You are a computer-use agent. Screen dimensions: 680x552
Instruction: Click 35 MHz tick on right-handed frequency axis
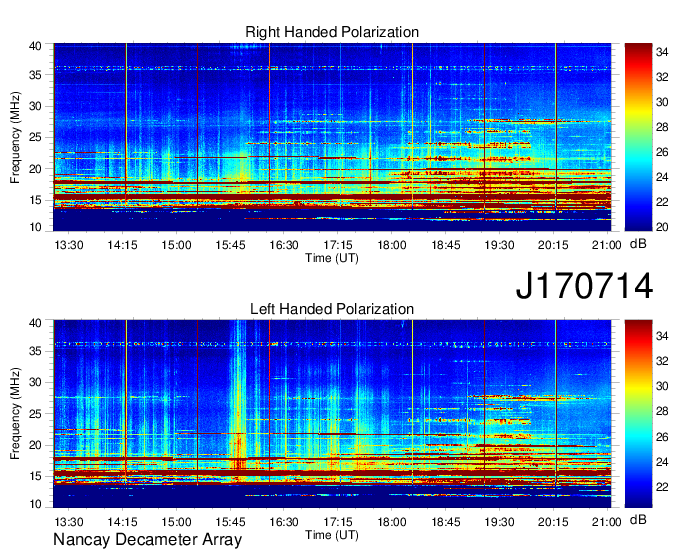36,75
